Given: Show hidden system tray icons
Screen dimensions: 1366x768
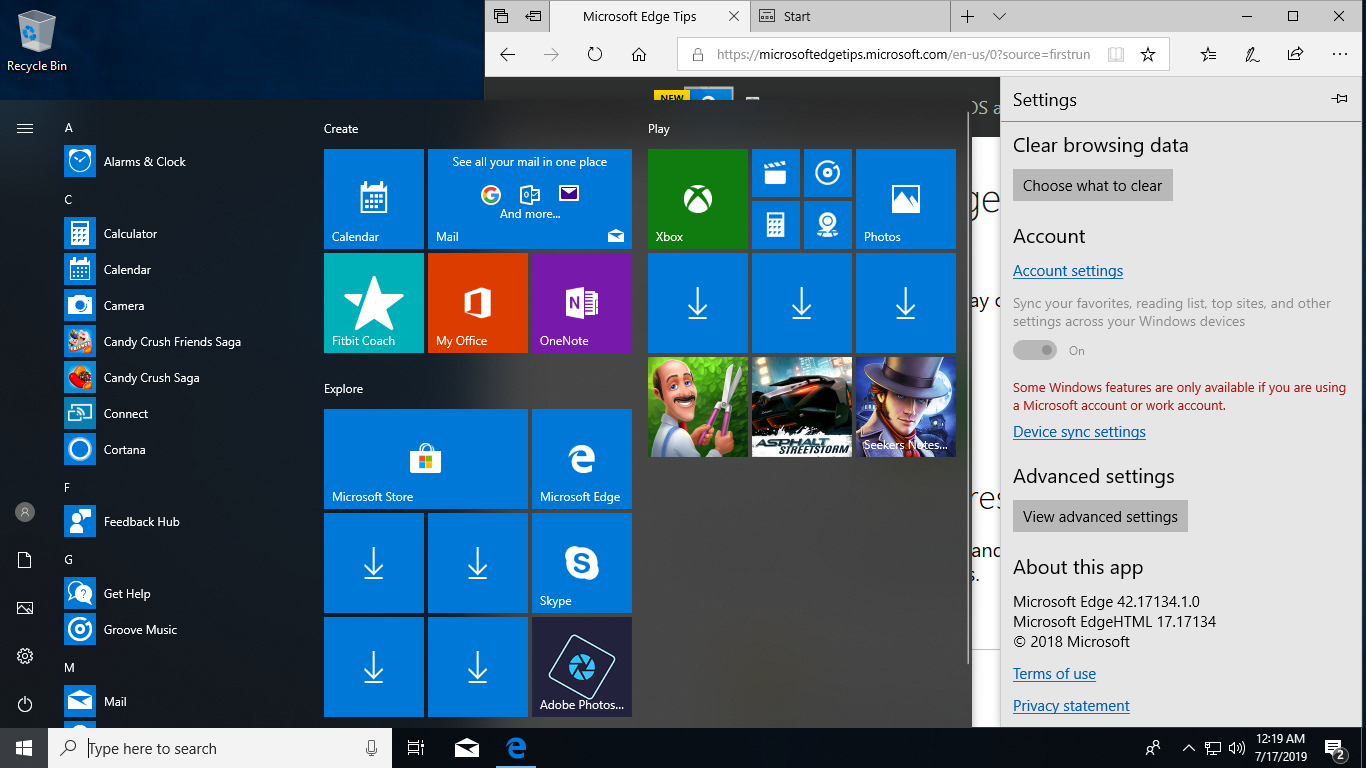Looking at the screenshot, I should (x=1189, y=748).
